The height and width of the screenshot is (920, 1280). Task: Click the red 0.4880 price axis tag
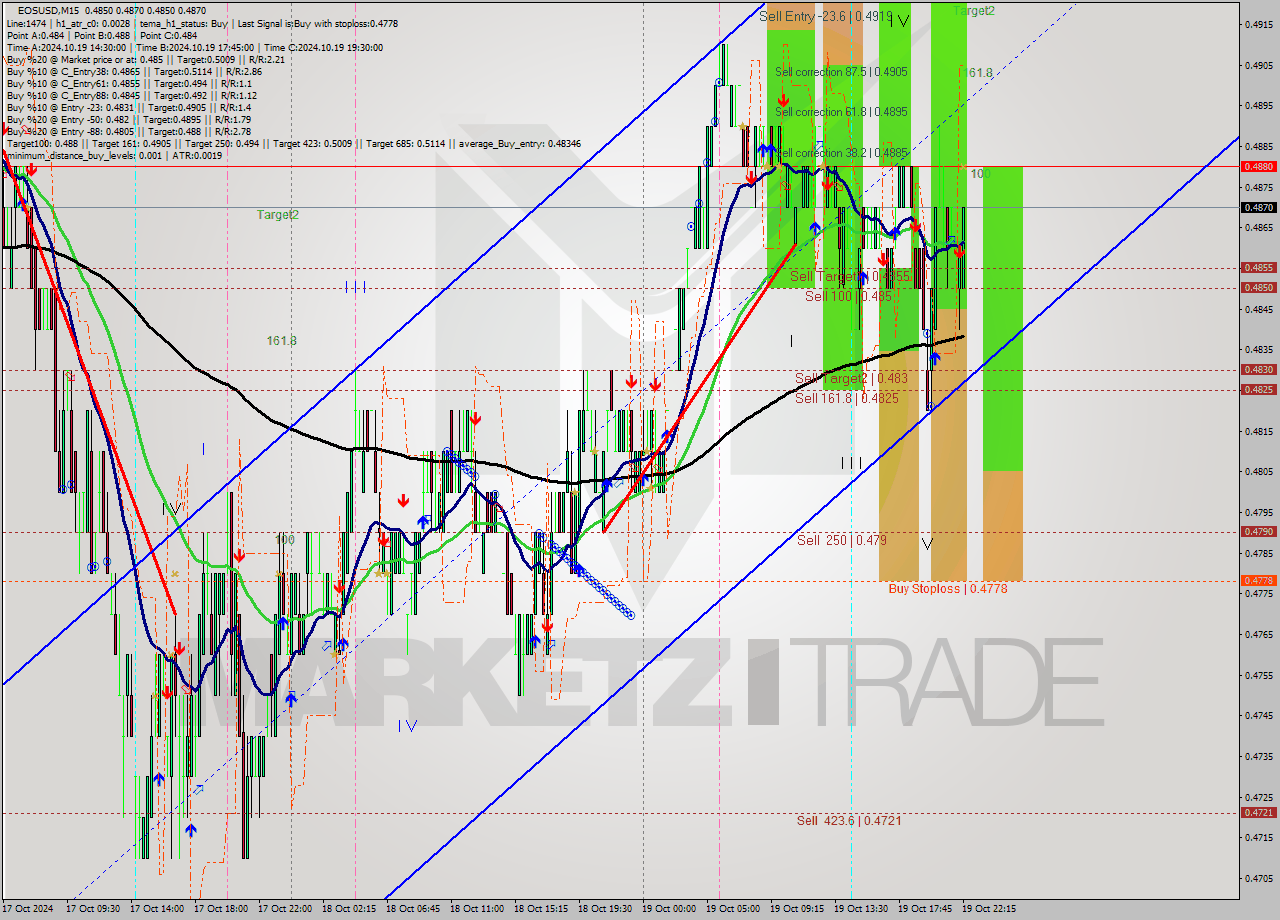tap(1258, 167)
